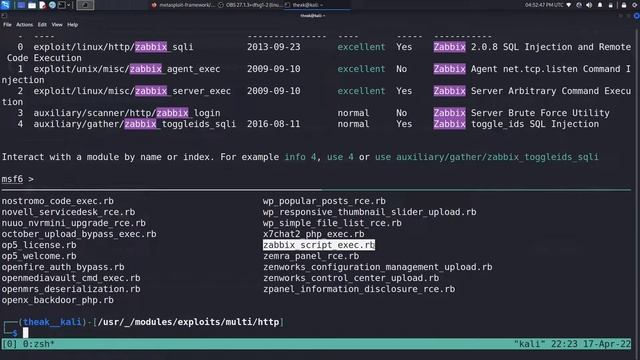Click the 'excellent' rank in zabbix_sqli row
This screenshot has height=360, width=640.
click(x=361, y=47)
